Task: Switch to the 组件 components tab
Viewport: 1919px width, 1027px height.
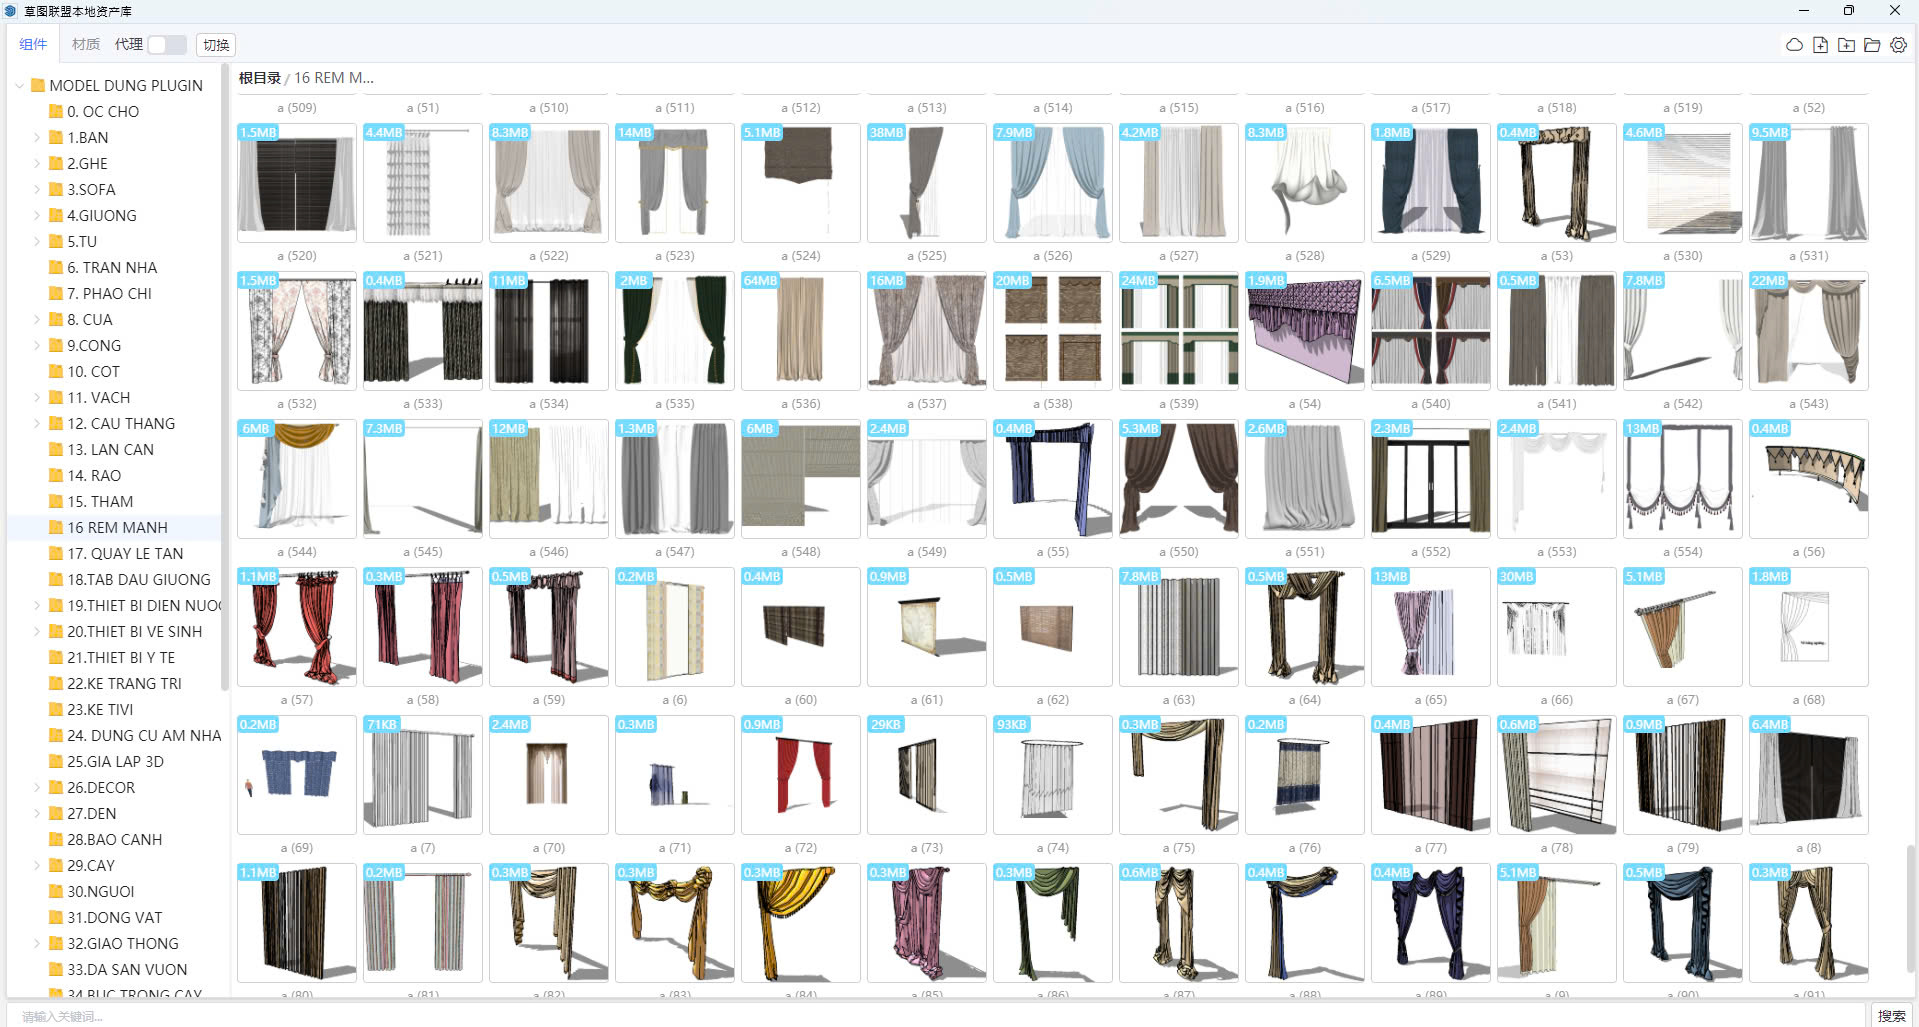Action: tap(33, 44)
